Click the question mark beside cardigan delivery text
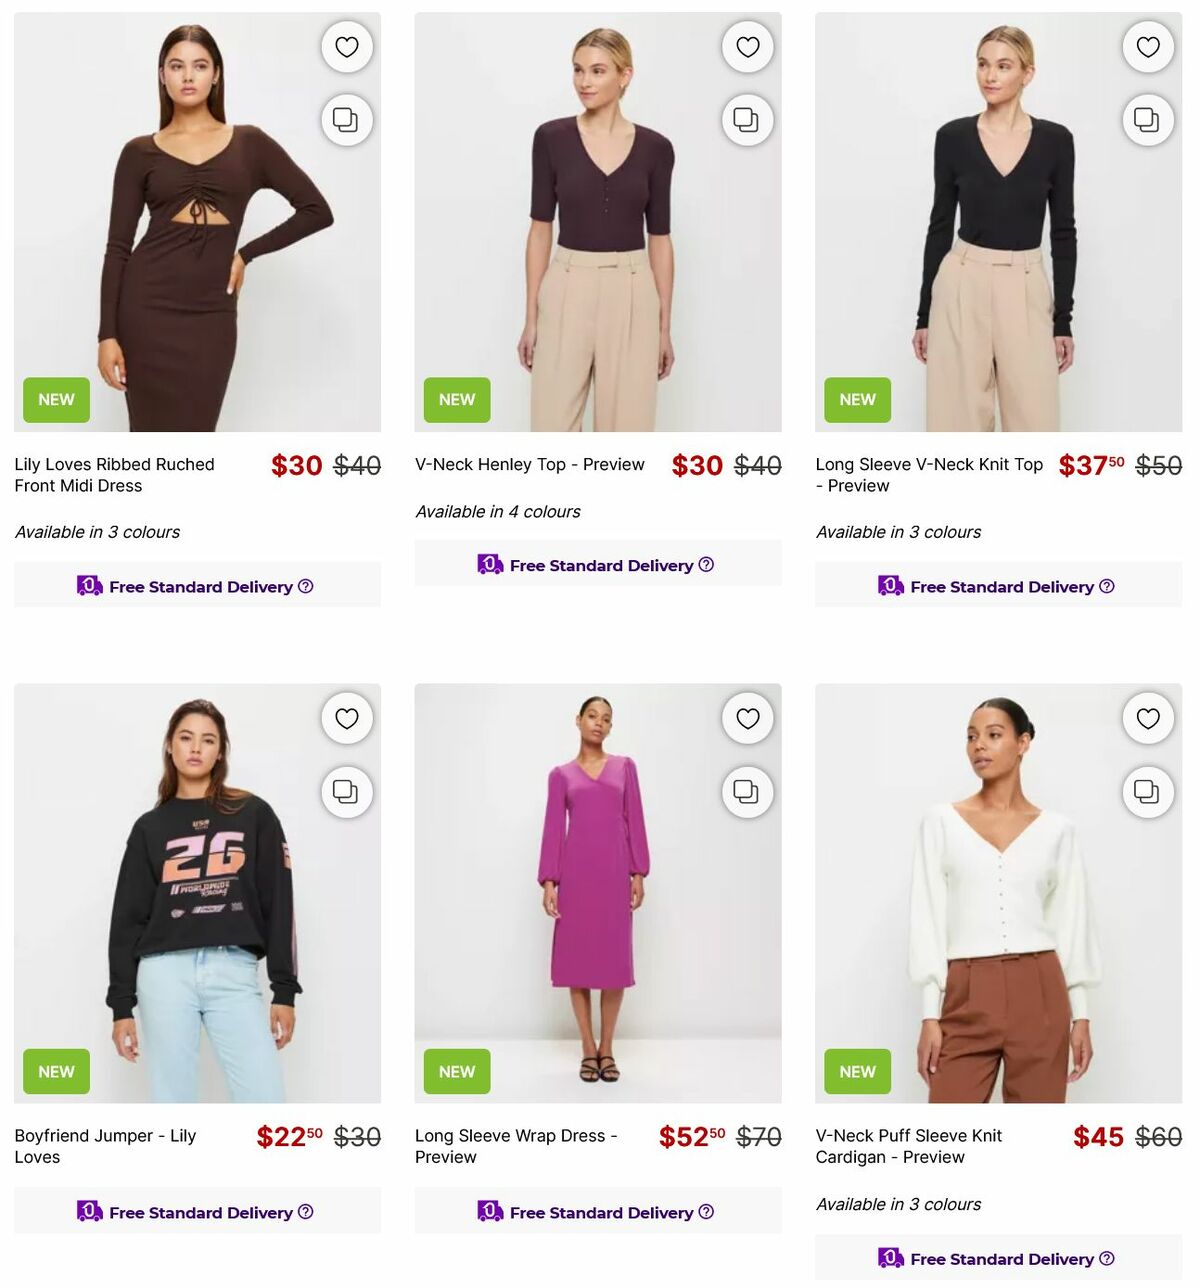 (1105, 1259)
